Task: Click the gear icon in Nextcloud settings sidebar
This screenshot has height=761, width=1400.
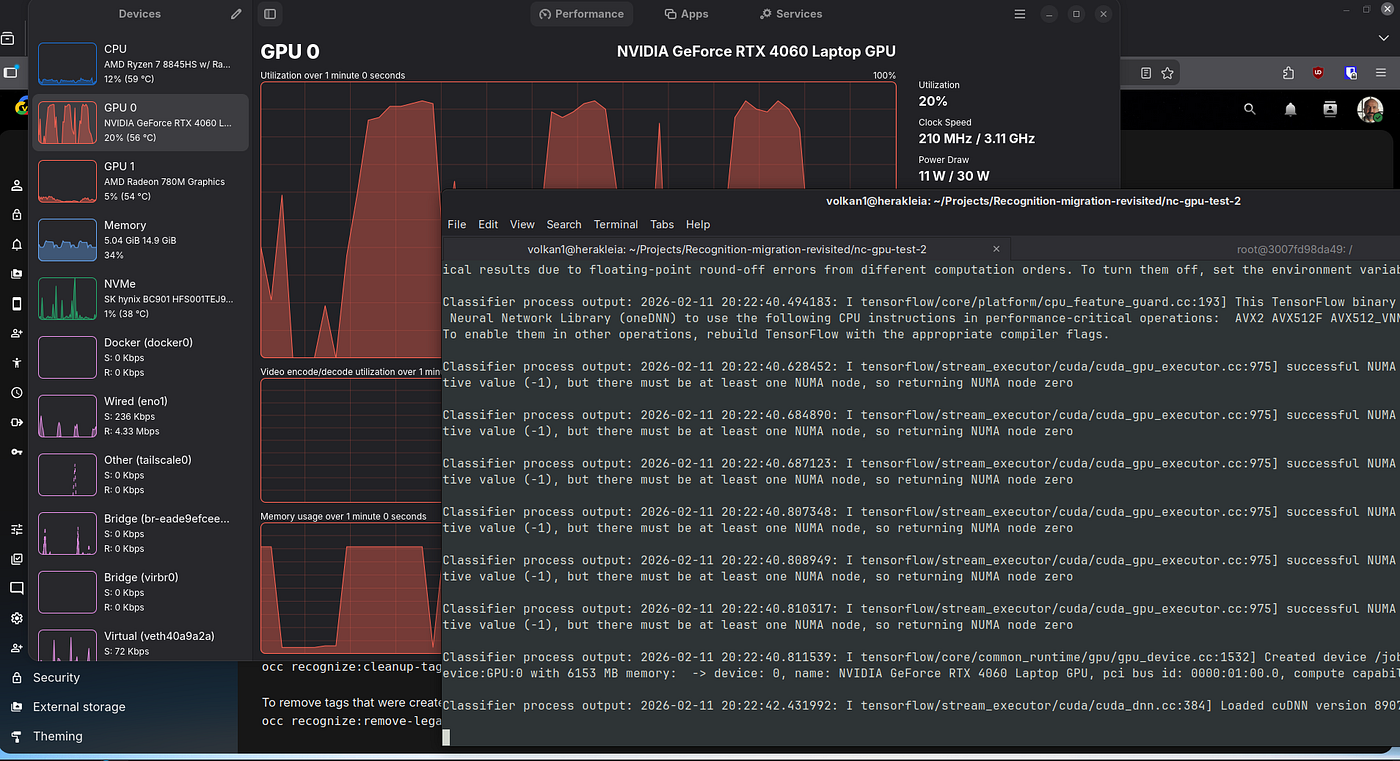Action: pyautogui.click(x=16, y=618)
